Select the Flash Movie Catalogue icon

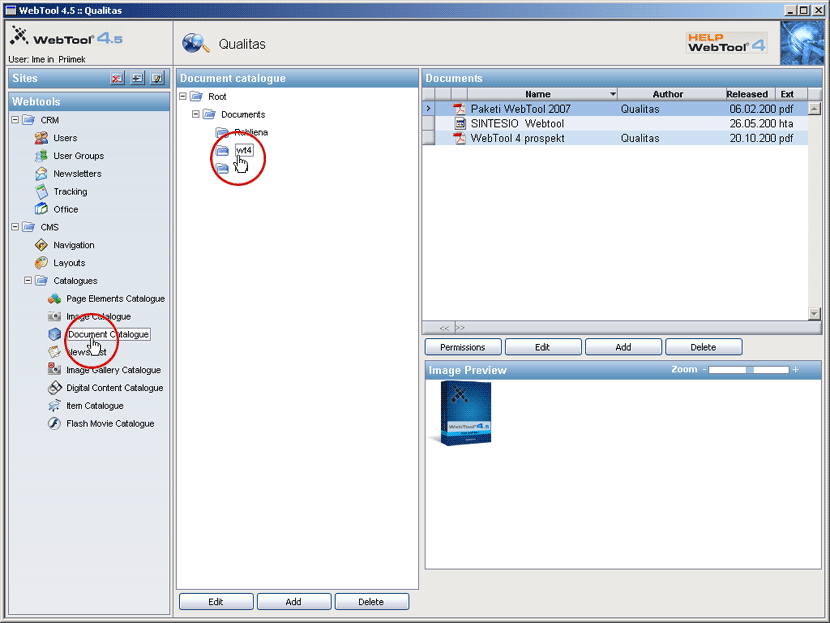coord(55,424)
